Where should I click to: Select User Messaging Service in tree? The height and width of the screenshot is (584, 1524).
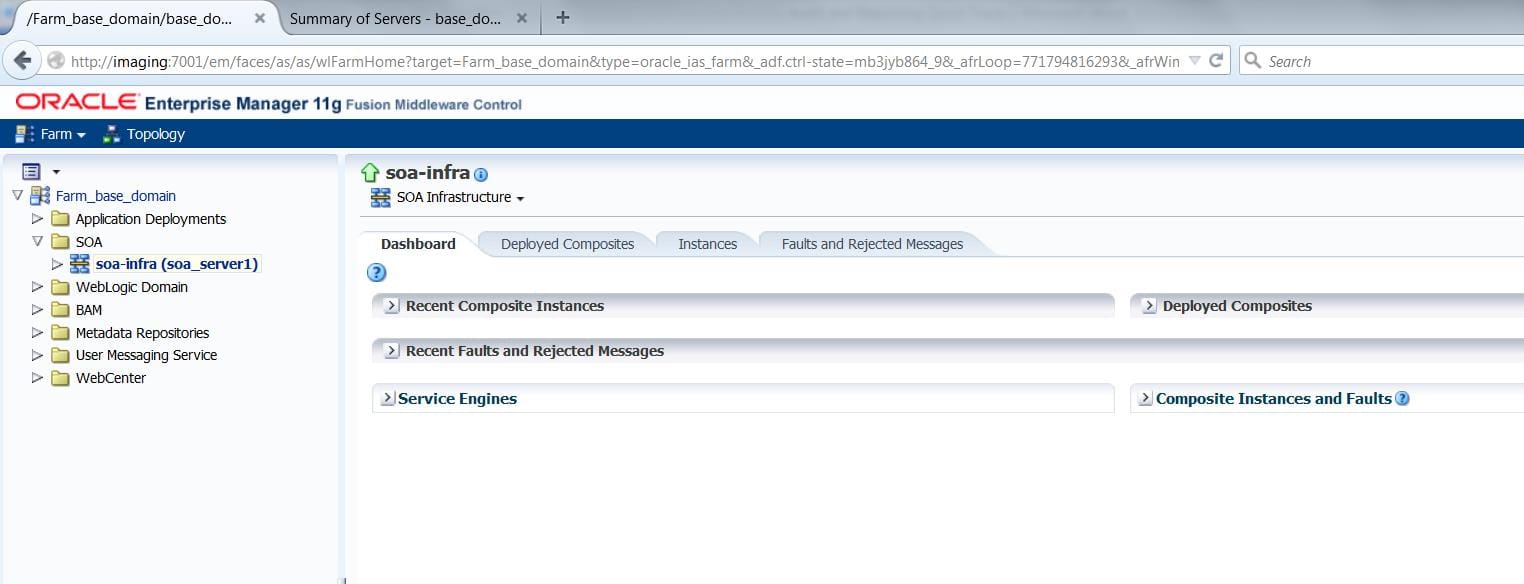[146, 355]
